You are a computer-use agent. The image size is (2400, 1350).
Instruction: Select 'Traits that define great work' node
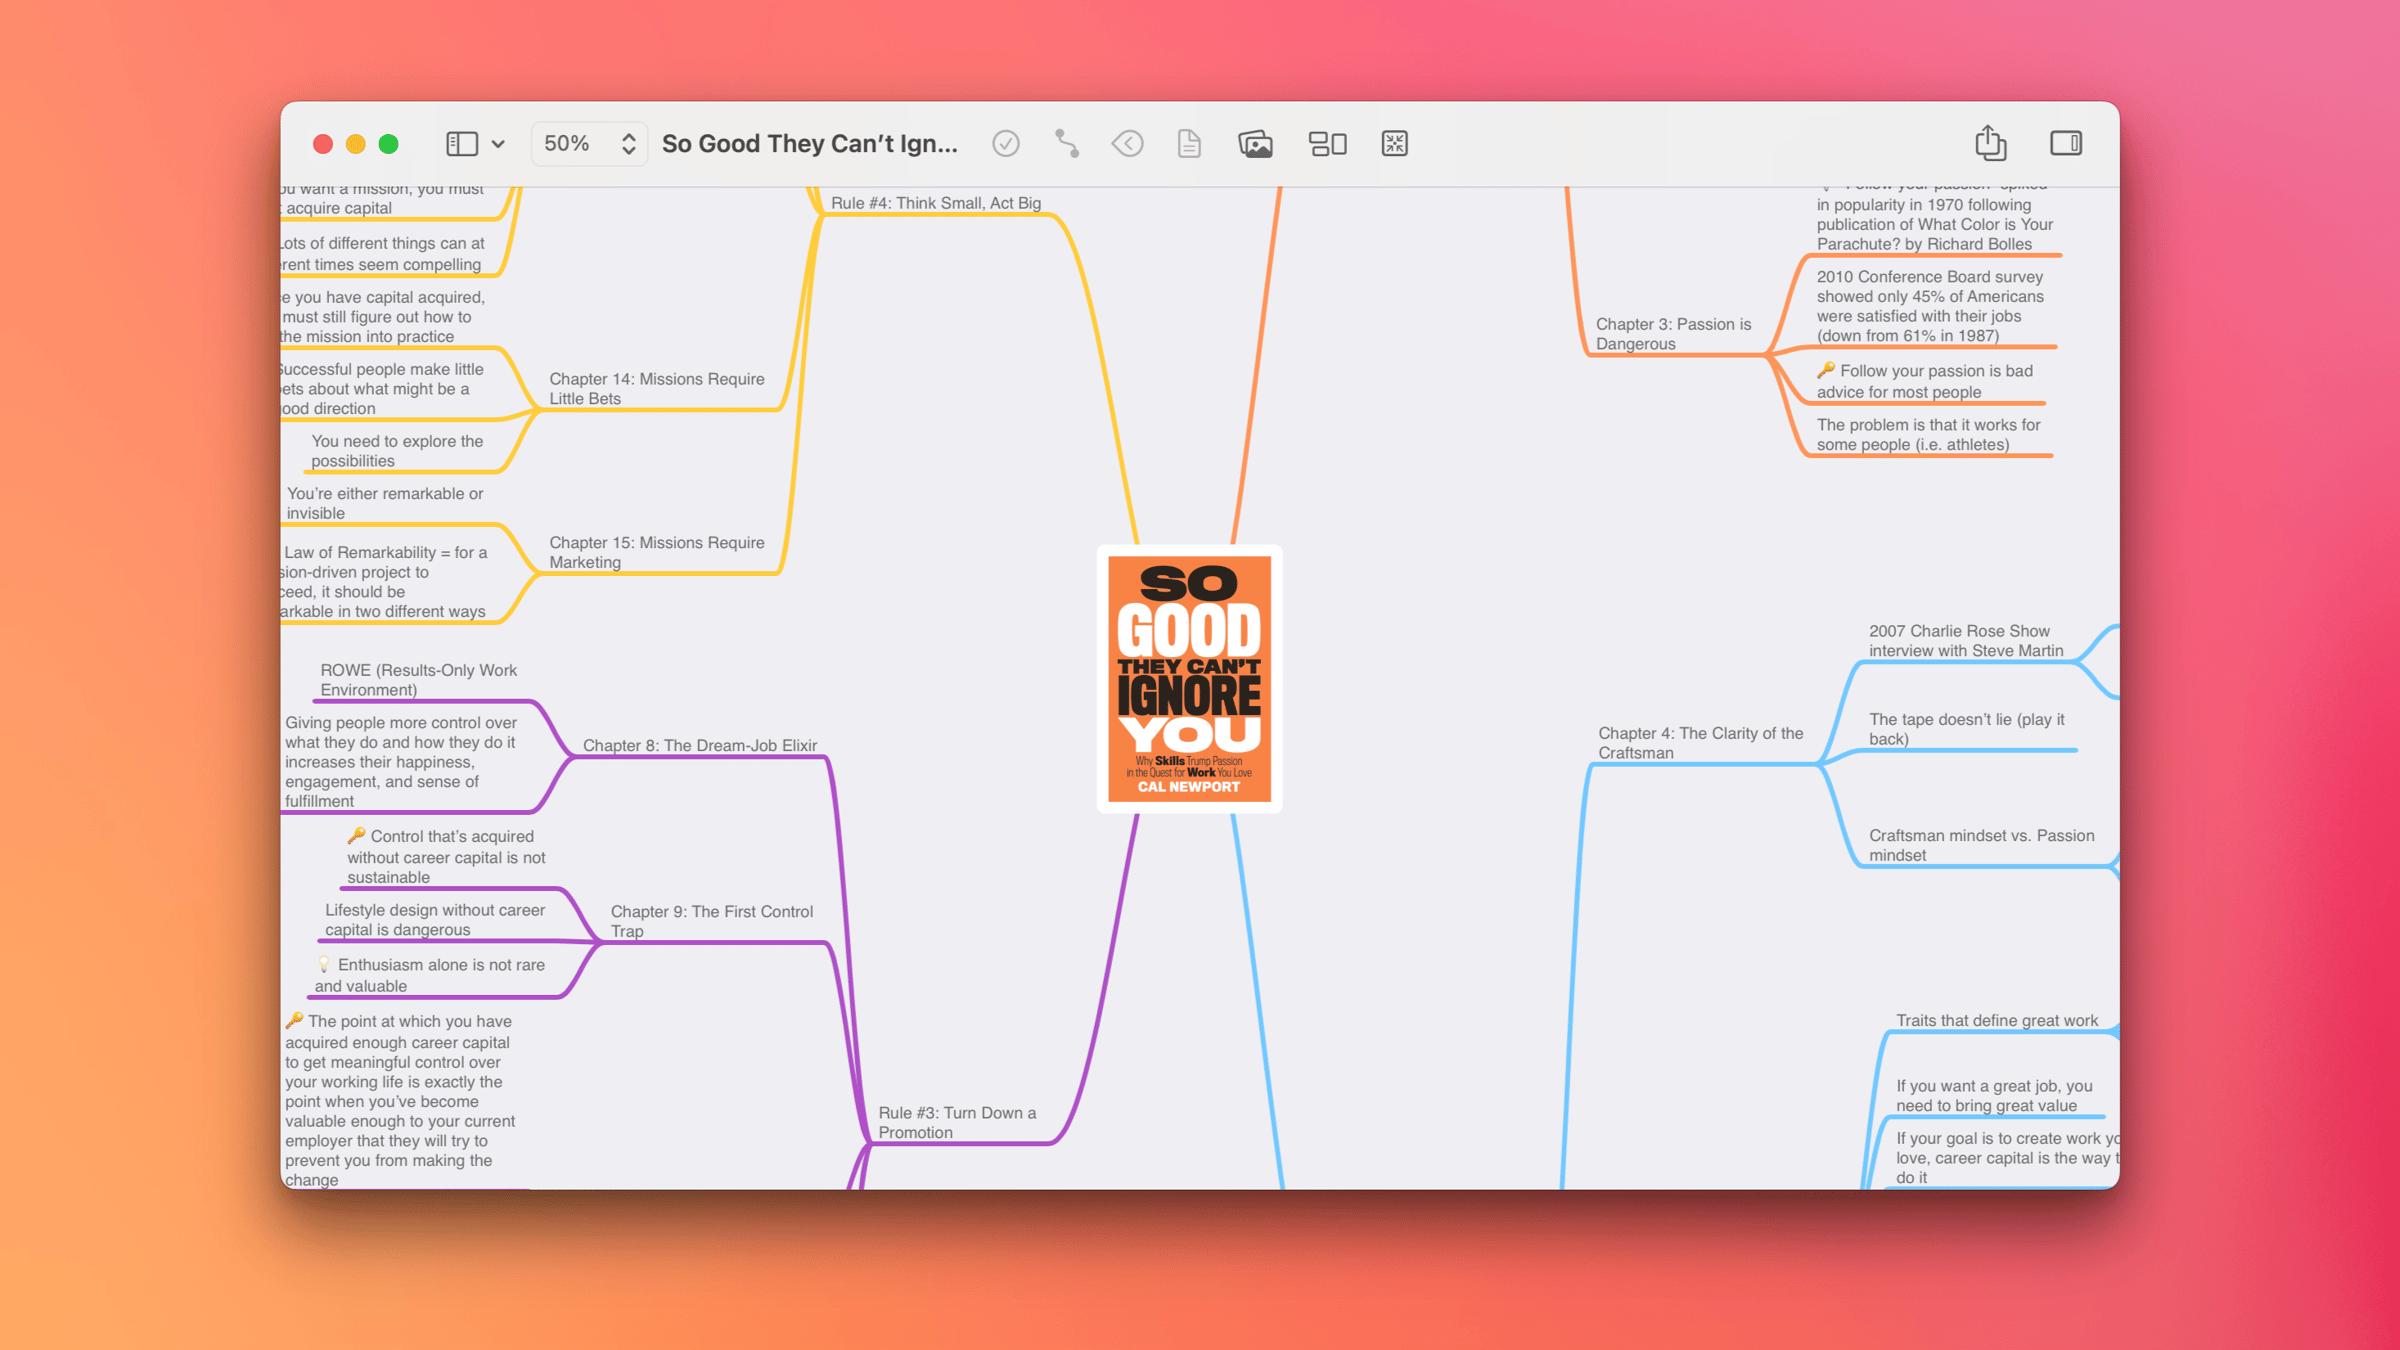[x=1997, y=1021]
